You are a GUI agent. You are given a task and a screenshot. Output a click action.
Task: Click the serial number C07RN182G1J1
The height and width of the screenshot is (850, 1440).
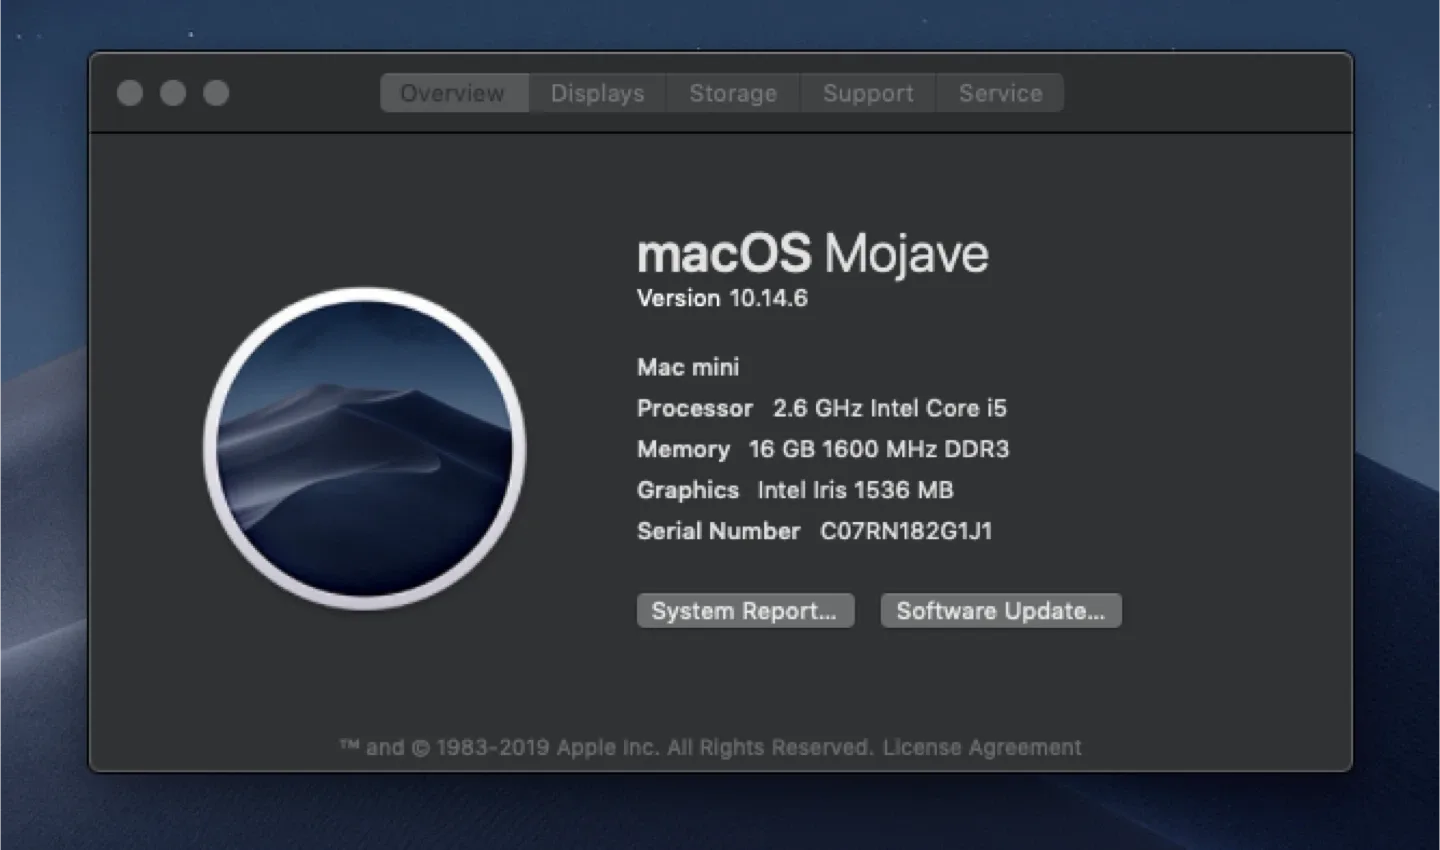[905, 531]
